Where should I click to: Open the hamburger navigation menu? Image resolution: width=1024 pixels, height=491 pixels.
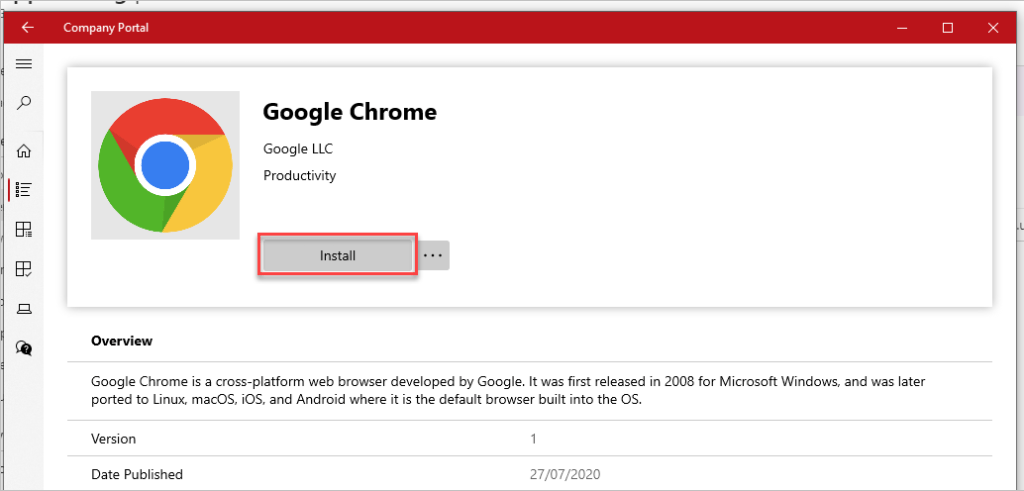24,63
